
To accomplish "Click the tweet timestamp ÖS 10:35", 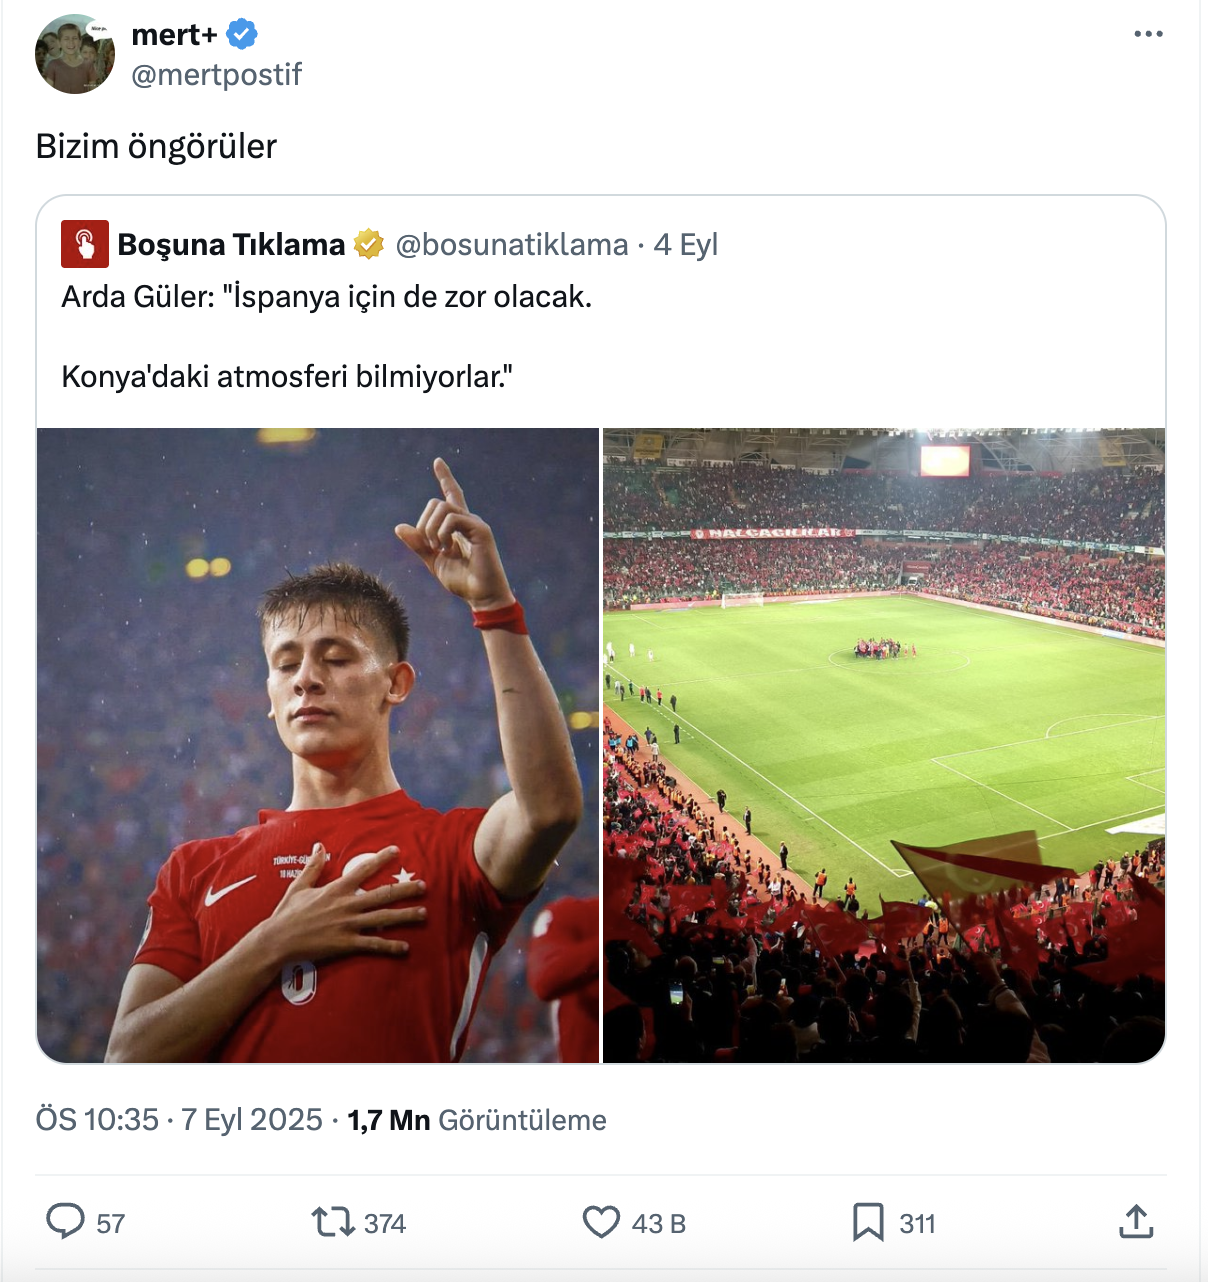I will (97, 1120).
